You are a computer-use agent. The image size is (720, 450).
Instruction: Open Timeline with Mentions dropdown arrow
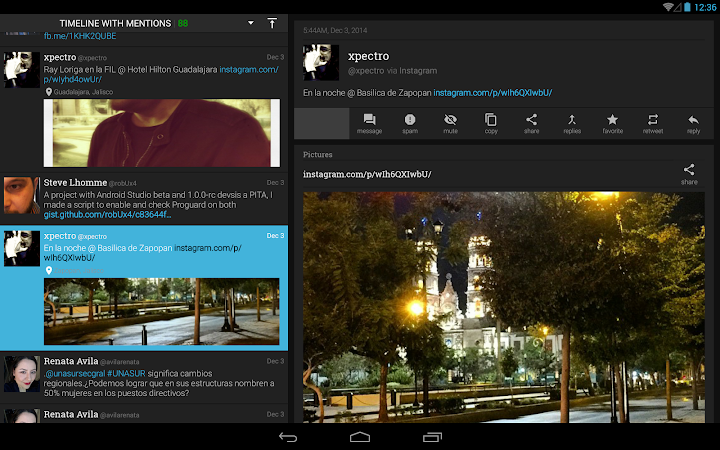pyautogui.click(x=250, y=22)
